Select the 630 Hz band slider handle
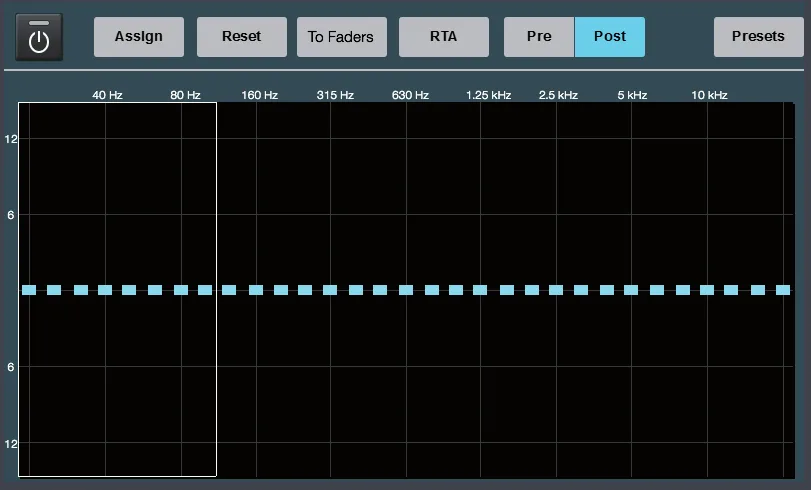The image size is (811, 490). [406, 290]
